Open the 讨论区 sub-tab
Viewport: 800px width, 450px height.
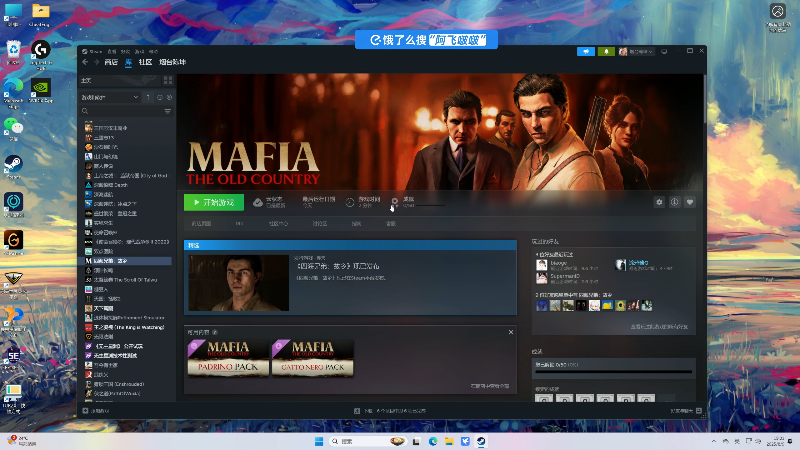point(320,223)
